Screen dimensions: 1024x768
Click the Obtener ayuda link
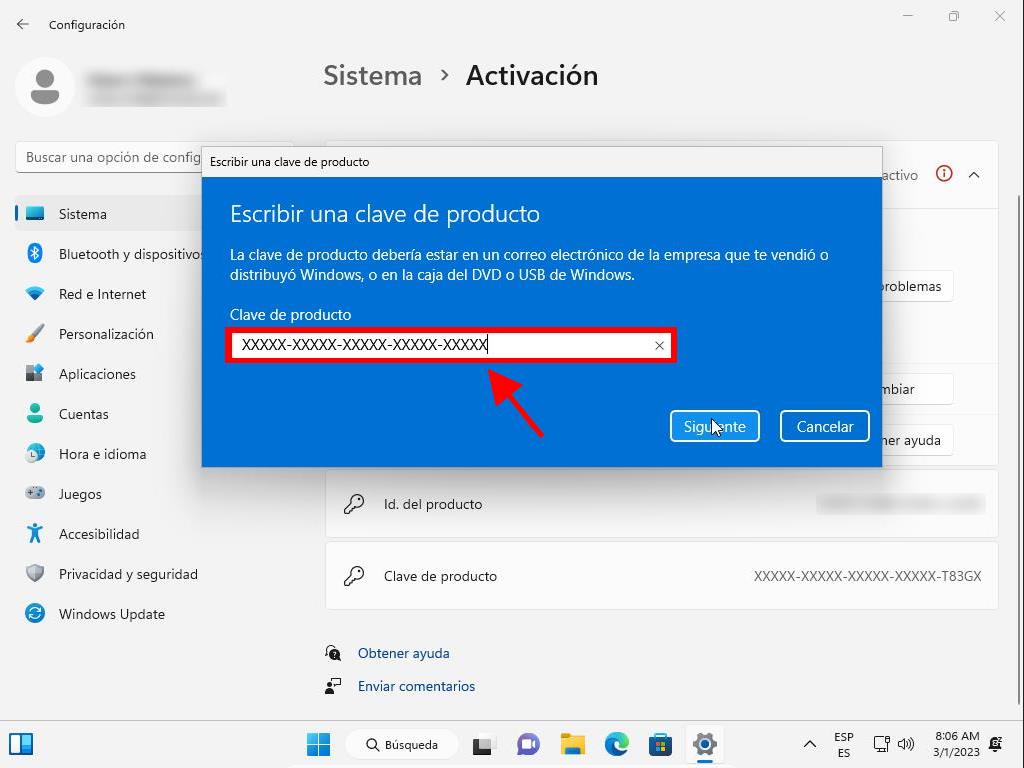click(x=403, y=653)
